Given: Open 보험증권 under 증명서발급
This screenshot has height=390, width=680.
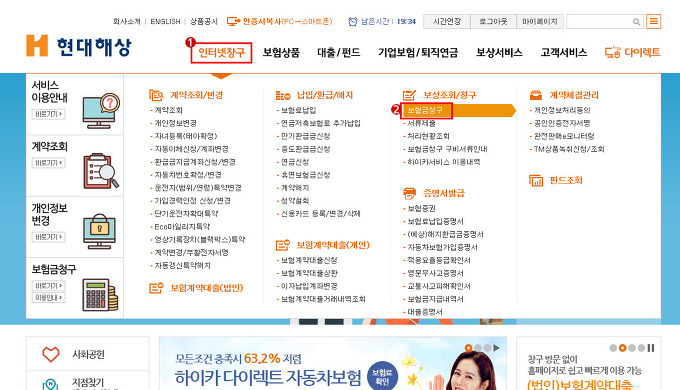Looking at the screenshot, I should click(x=421, y=209).
